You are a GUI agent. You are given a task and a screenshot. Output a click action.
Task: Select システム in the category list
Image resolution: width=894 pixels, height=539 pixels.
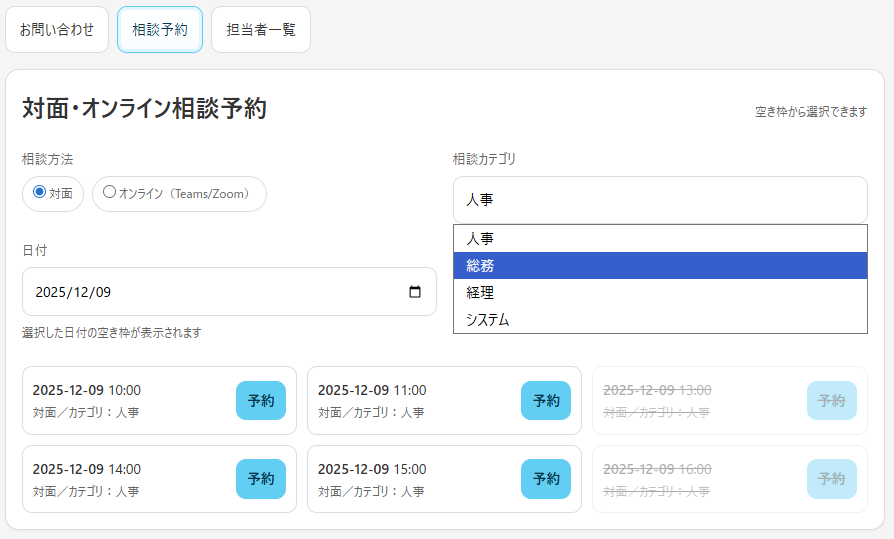[x=659, y=320]
